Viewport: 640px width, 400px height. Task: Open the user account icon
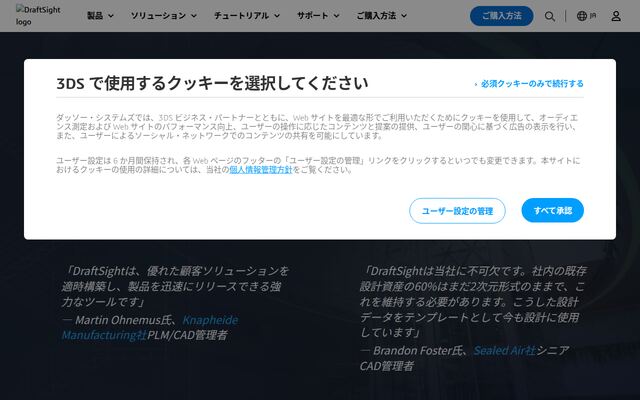click(616, 16)
